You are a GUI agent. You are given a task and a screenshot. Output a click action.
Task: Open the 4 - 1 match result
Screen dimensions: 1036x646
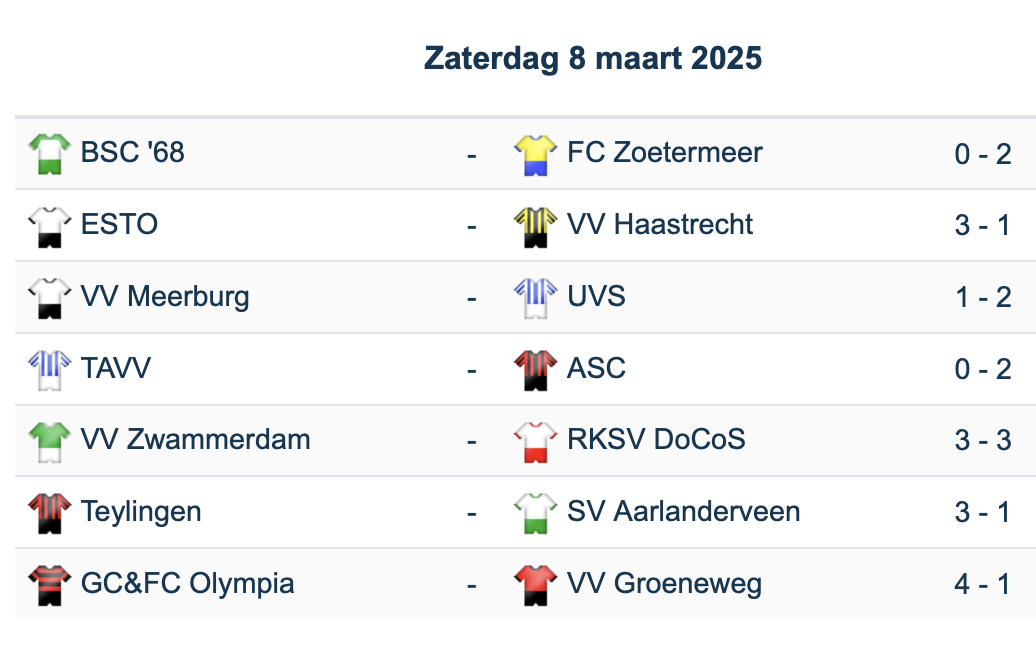982,584
